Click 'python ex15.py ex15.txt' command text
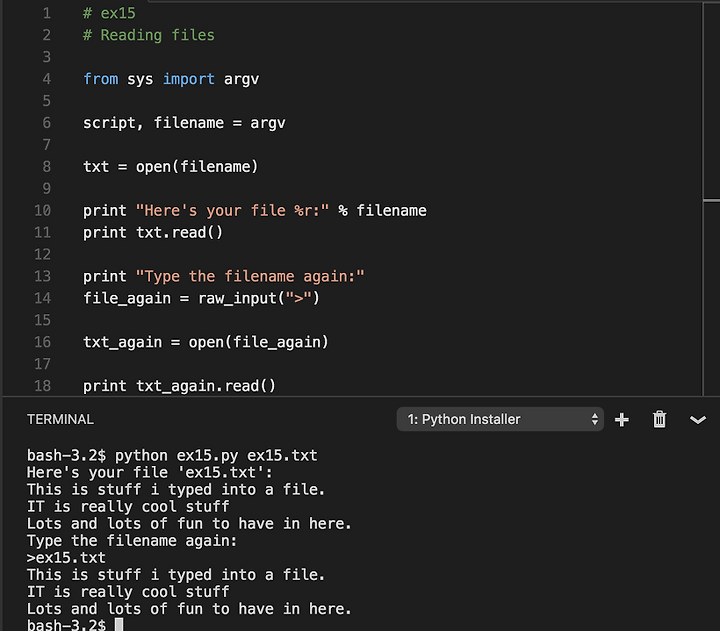 coord(216,456)
